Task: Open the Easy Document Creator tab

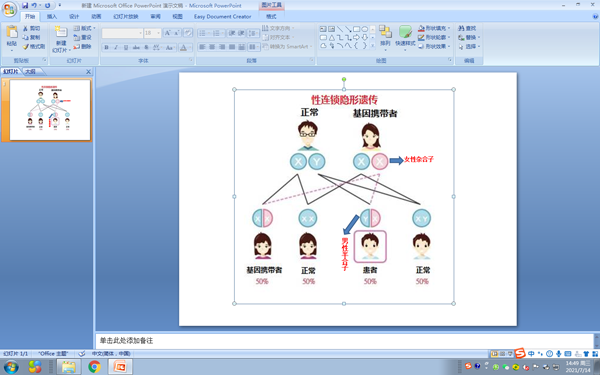Action: [222, 16]
